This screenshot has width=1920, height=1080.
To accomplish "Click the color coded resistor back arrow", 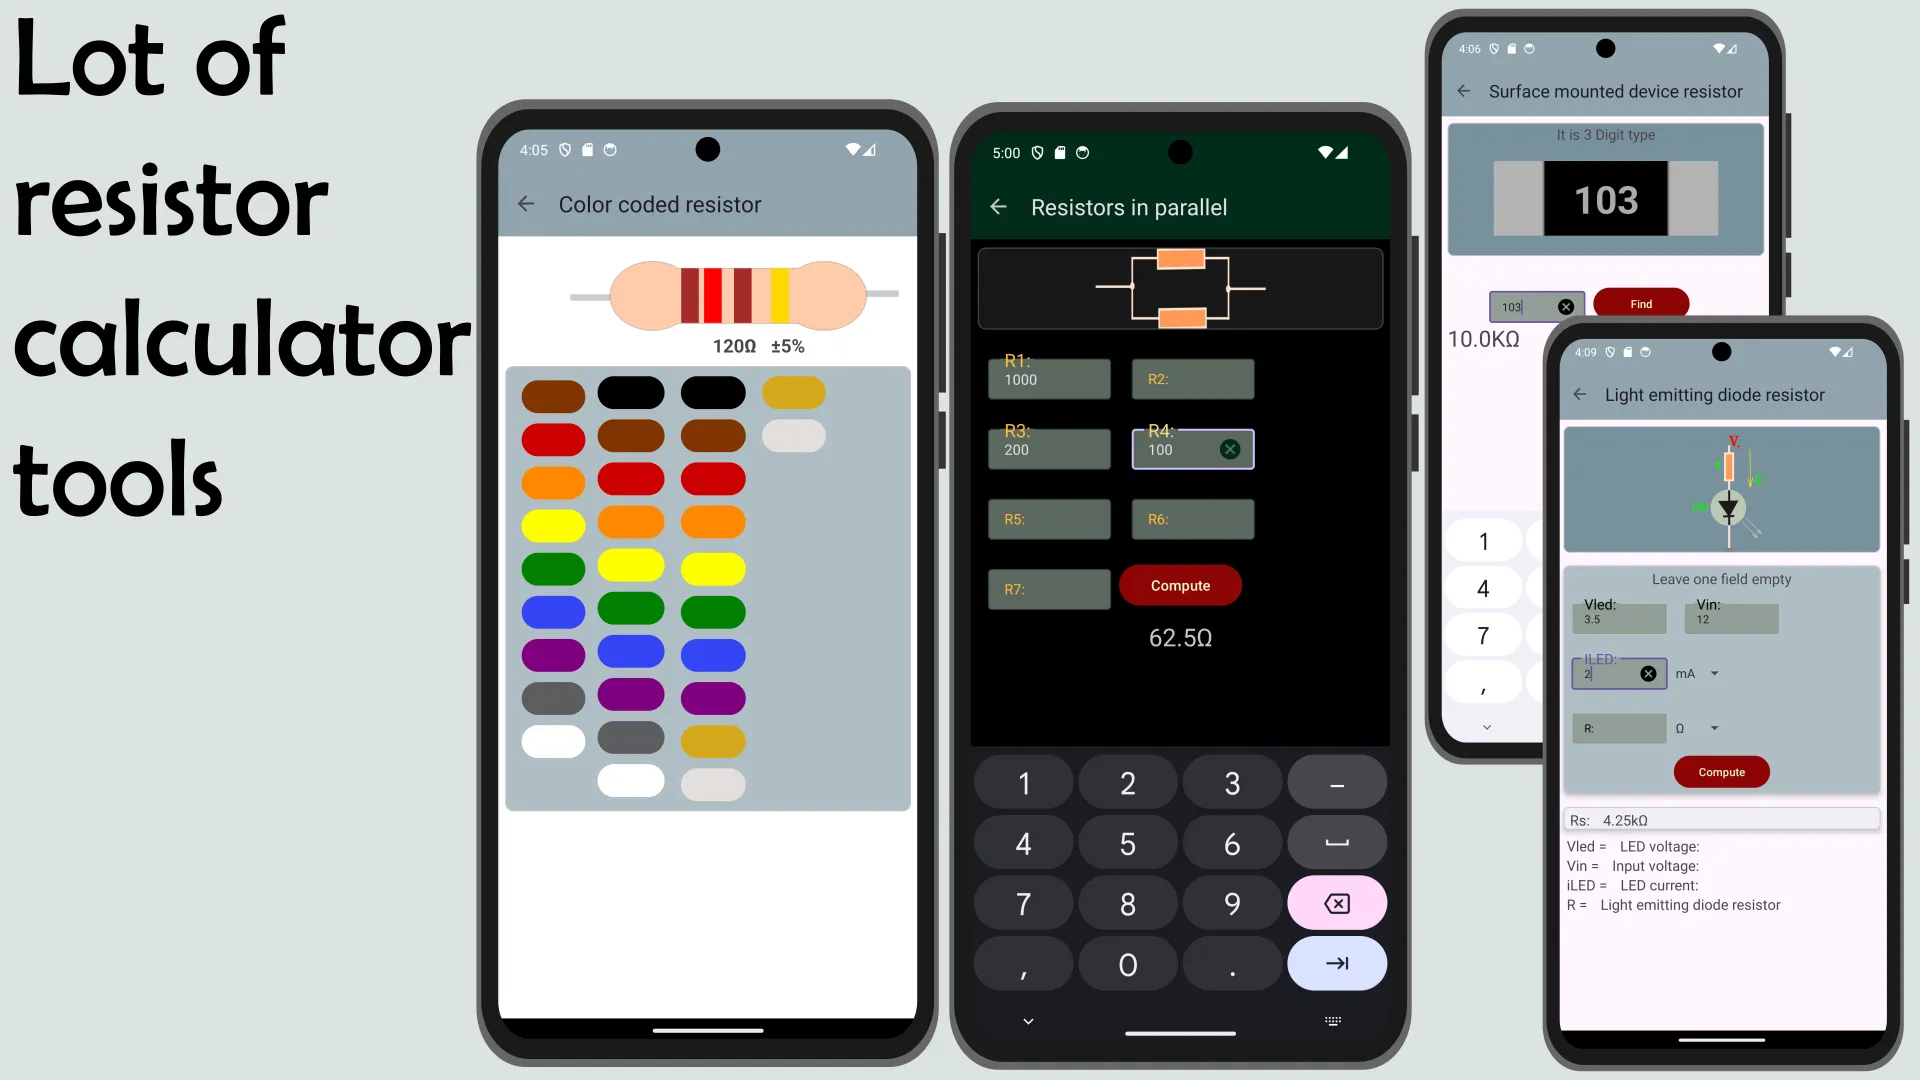I will (x=526, y=204).
